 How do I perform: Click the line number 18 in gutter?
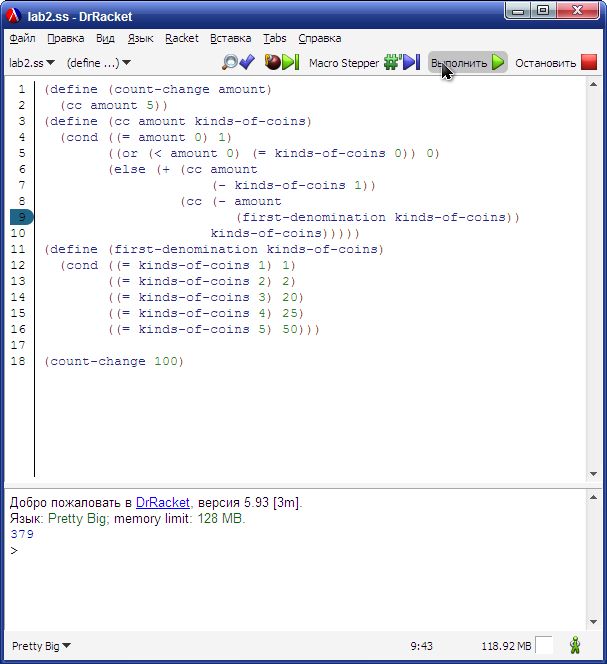[18, 361]
